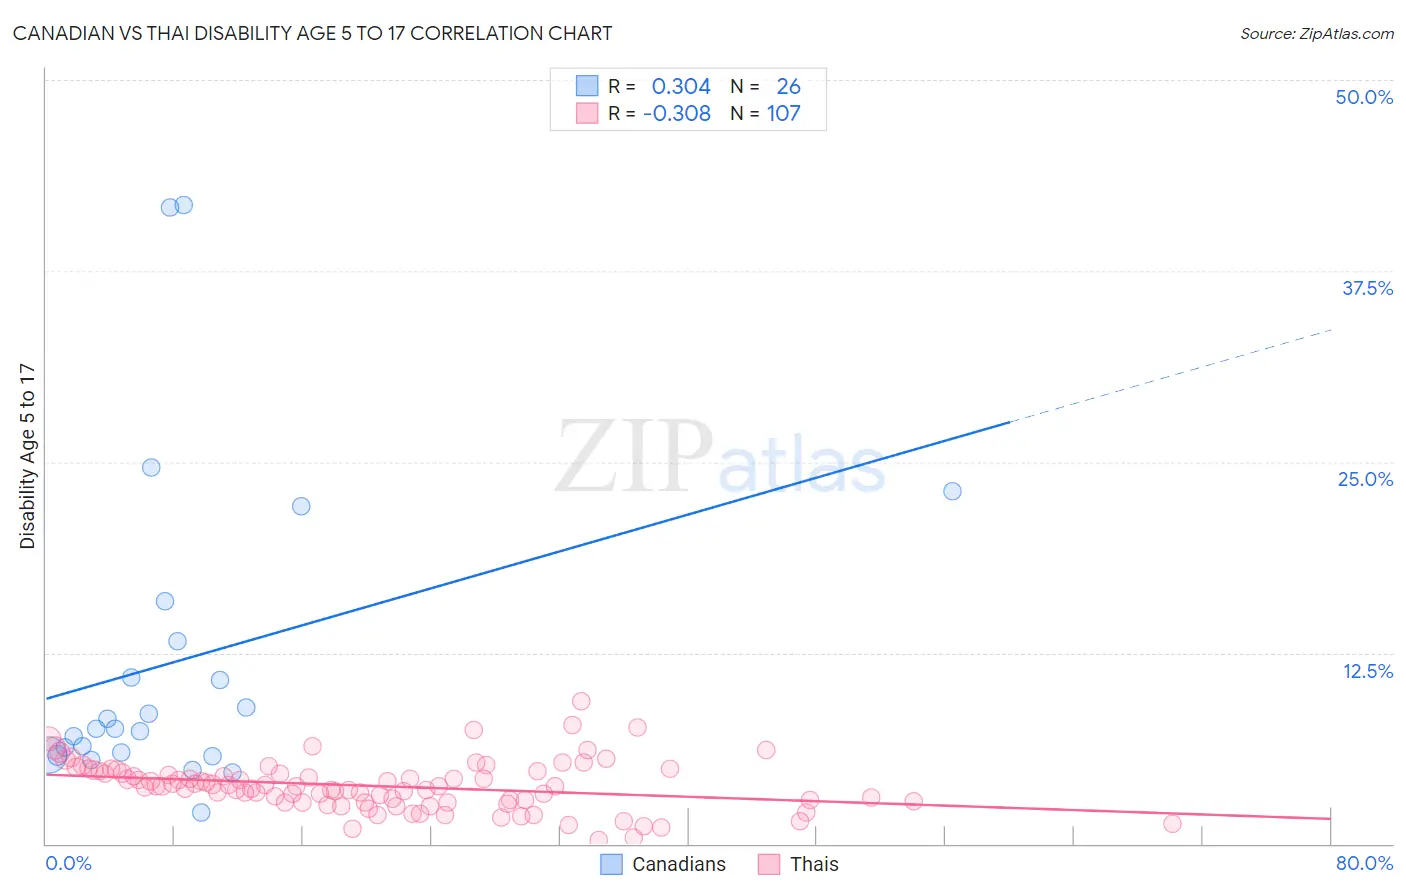Click the 25.0% y-axis label
The image size is (1406, 892).
point(1365,479)
